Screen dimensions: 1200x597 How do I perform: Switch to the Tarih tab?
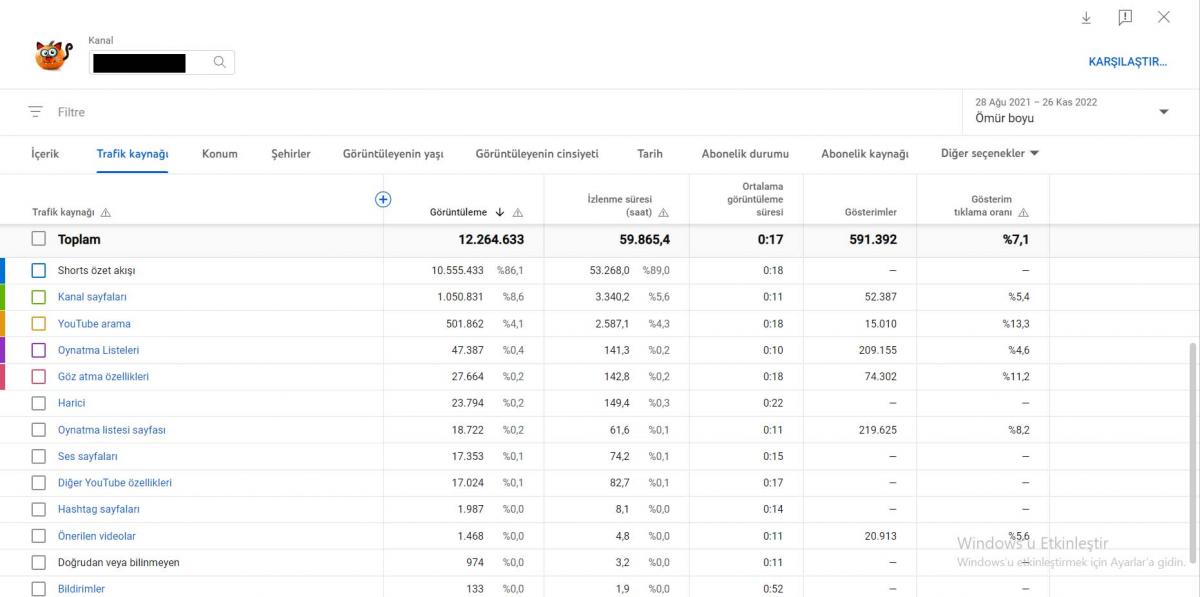point(650,154)
